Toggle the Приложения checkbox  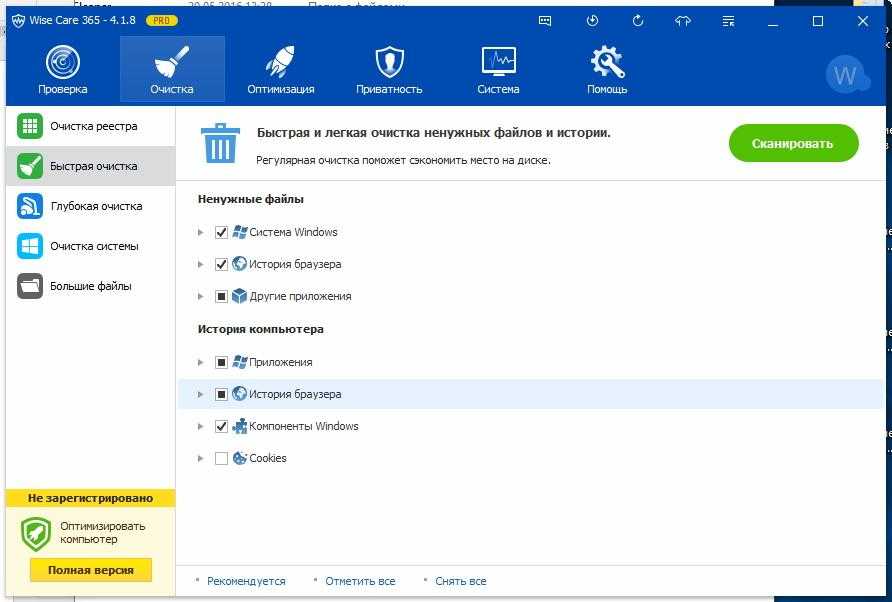(221, 362)
